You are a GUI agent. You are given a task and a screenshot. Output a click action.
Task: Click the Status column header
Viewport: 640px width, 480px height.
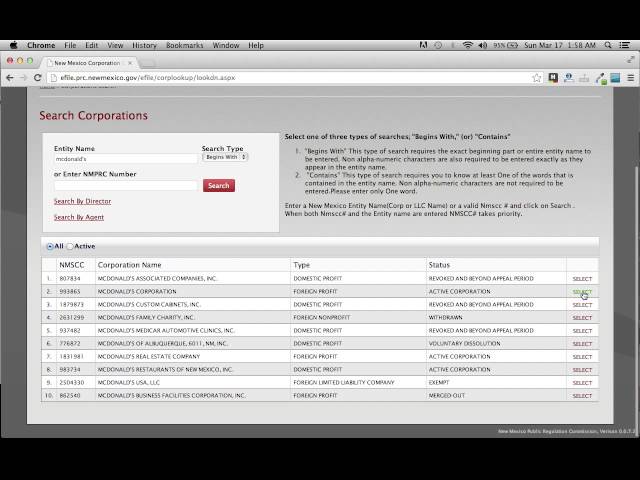[439, 265]
